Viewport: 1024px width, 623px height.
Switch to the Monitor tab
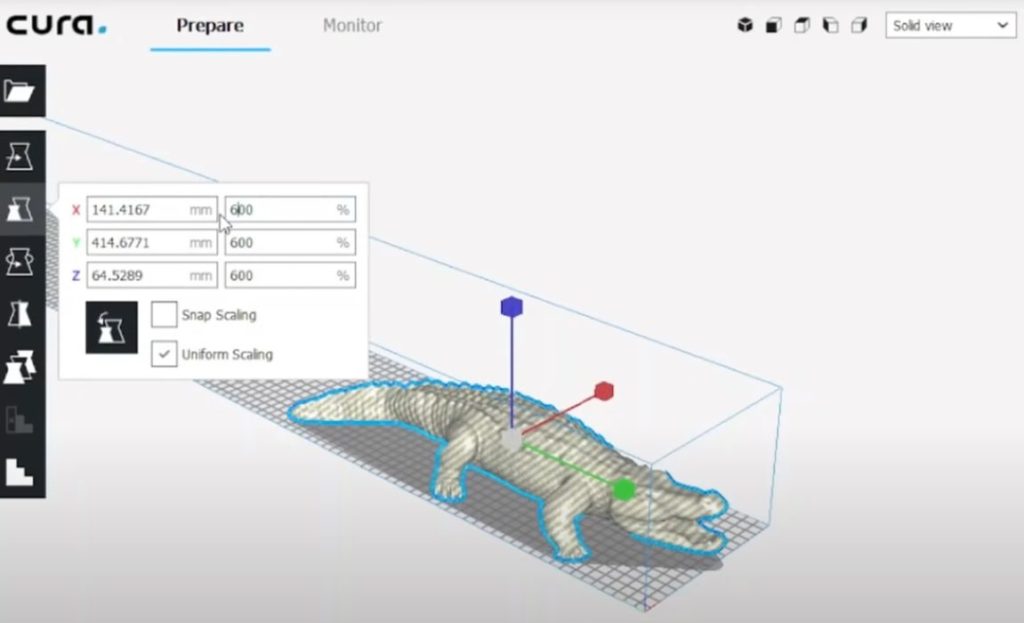point(352,26)
